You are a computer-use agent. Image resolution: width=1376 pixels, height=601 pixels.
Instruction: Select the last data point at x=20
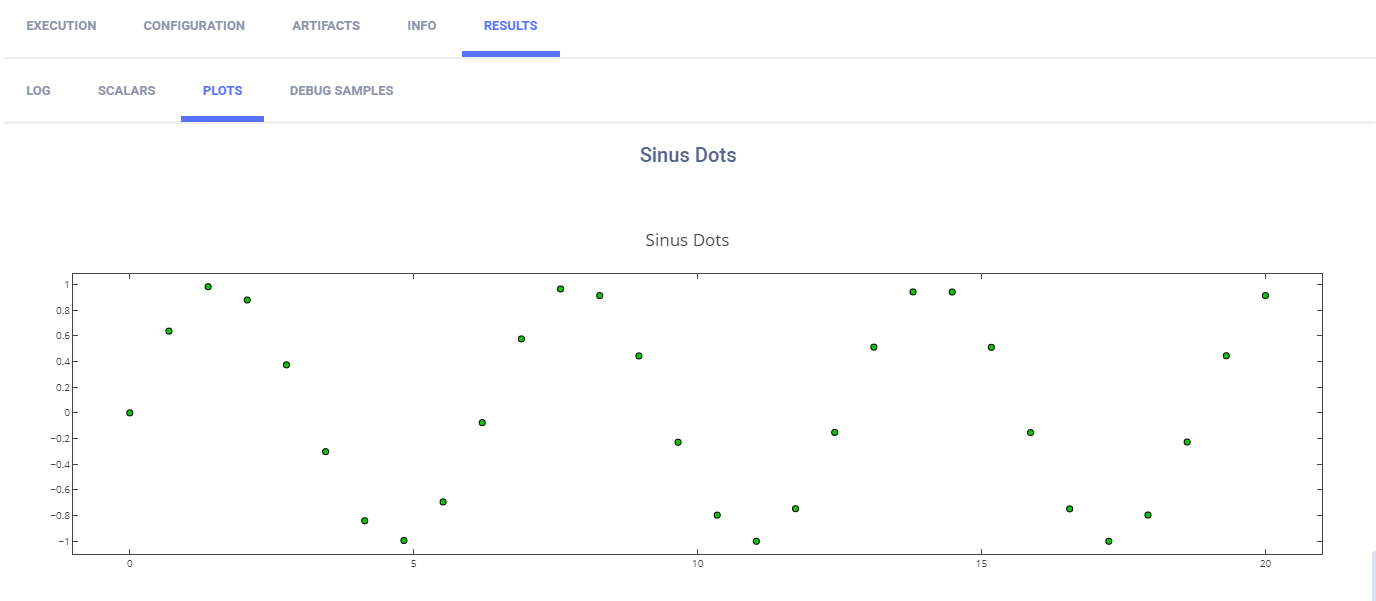click(x=1265, y=296)
